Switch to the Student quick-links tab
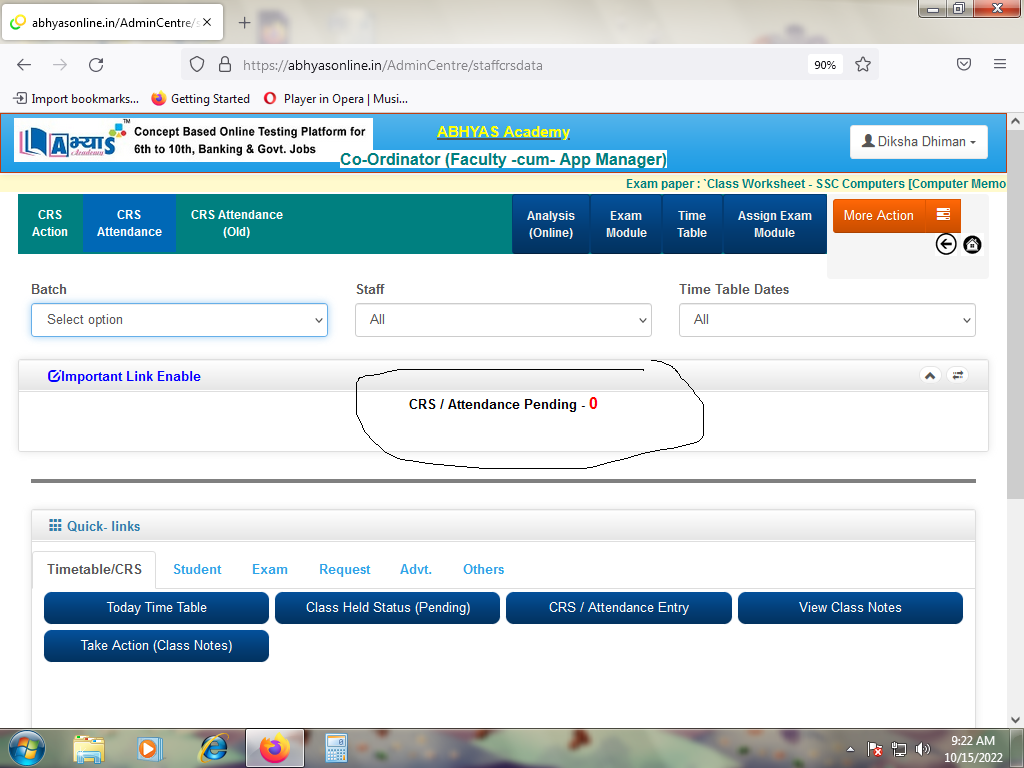The height and width of the screenshot is (768, 1024). click(197, 569)
